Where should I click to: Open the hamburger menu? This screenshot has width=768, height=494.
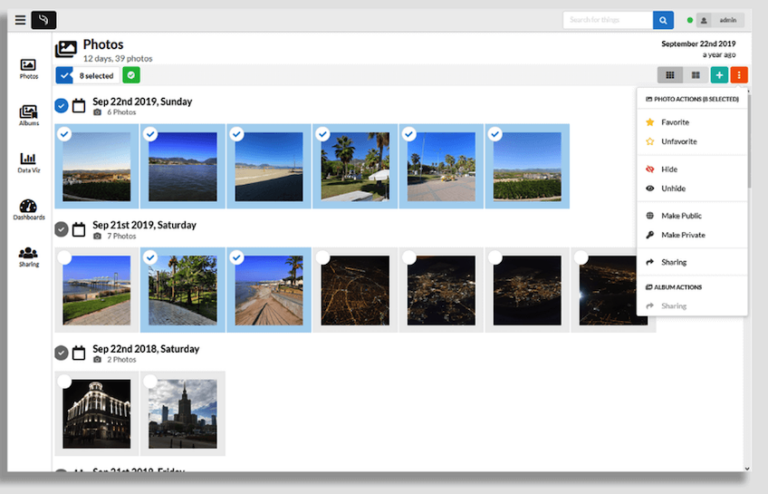(20, 20)
